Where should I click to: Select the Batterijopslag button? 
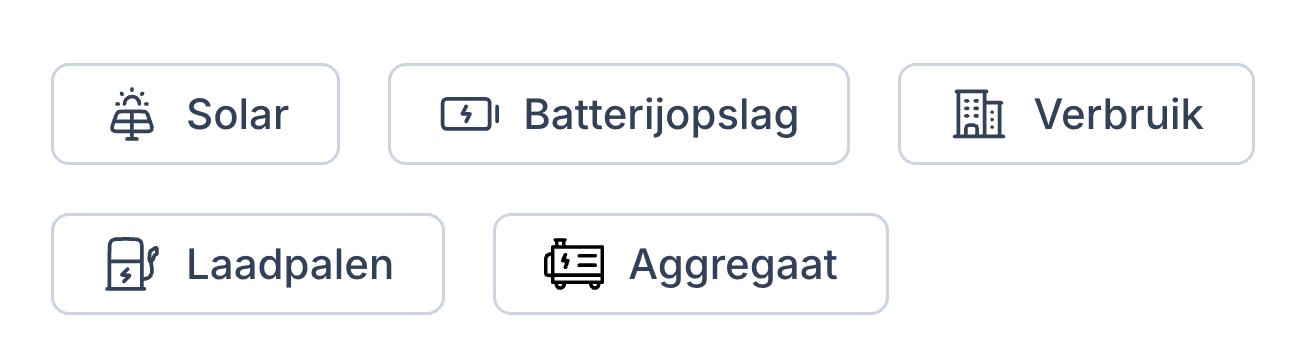619,114
